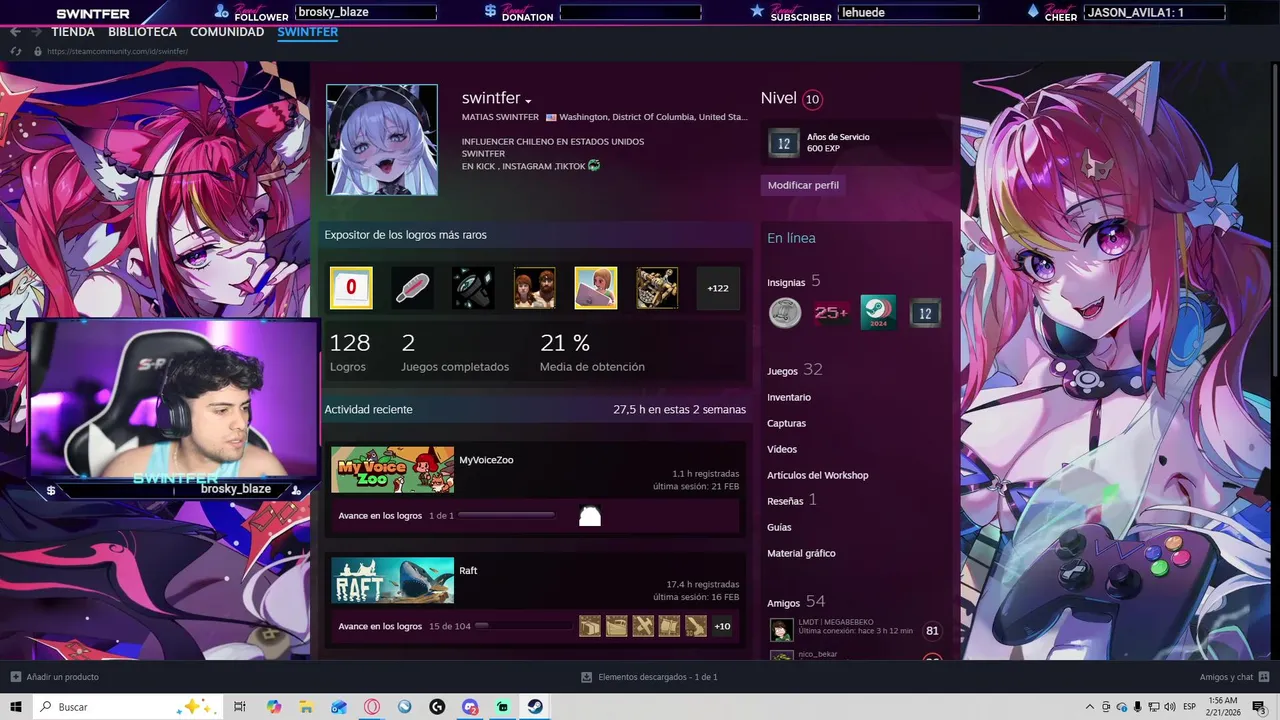
Task: Select the SWINTFER profile menu
Action: click(308, 32)
